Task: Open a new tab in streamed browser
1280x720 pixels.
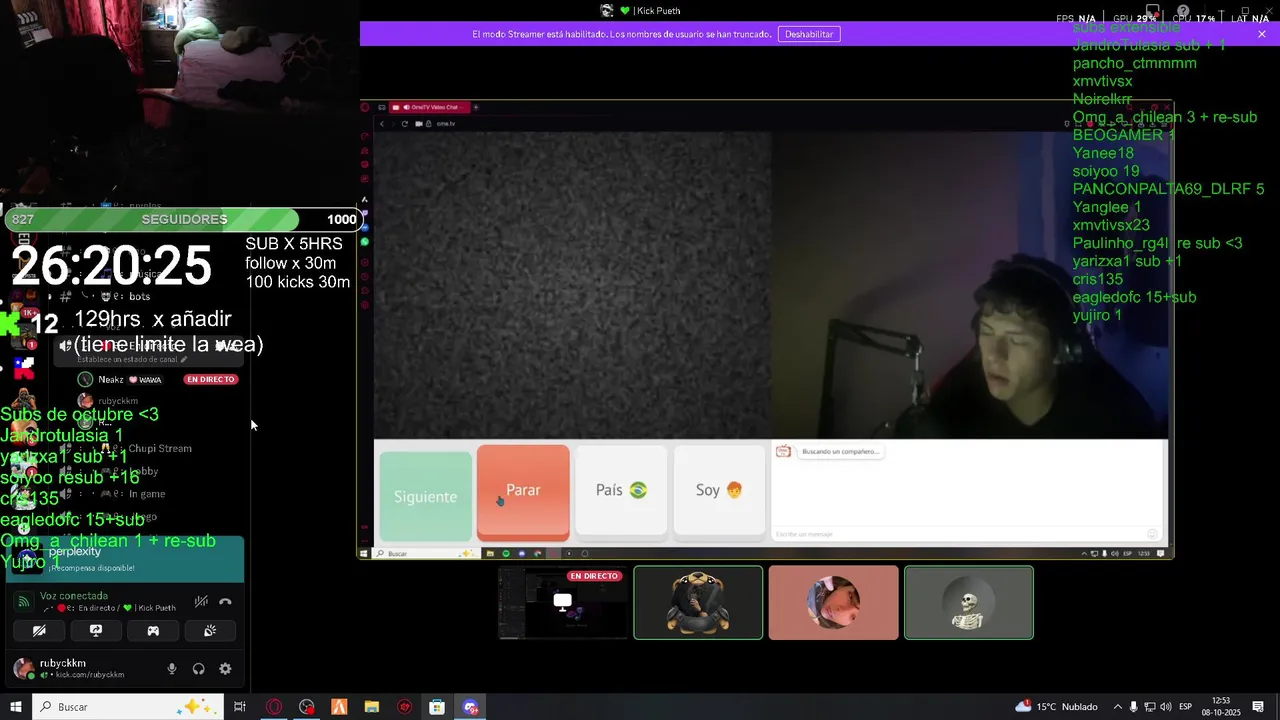Action: tap(476, 107)
